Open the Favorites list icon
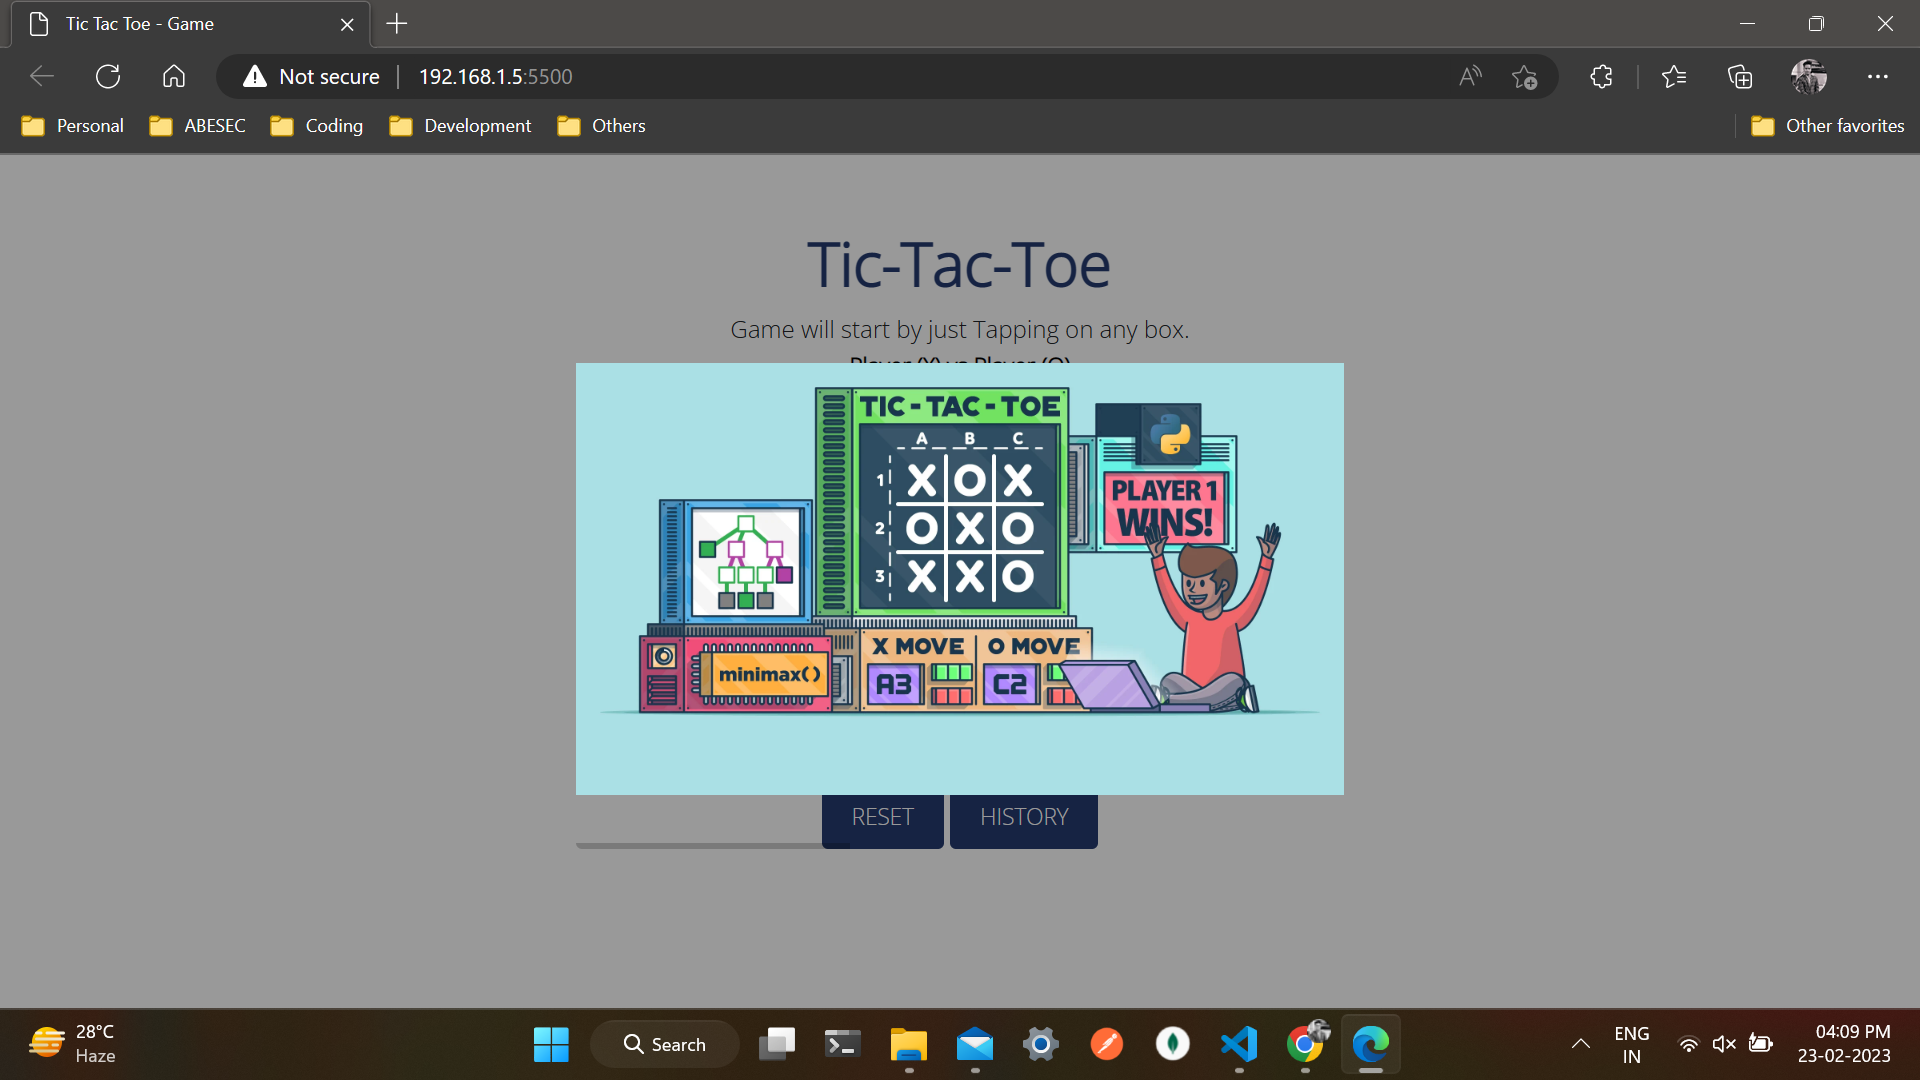The height and width of the screenshot is (1080, 1920). pos(1674,76)
